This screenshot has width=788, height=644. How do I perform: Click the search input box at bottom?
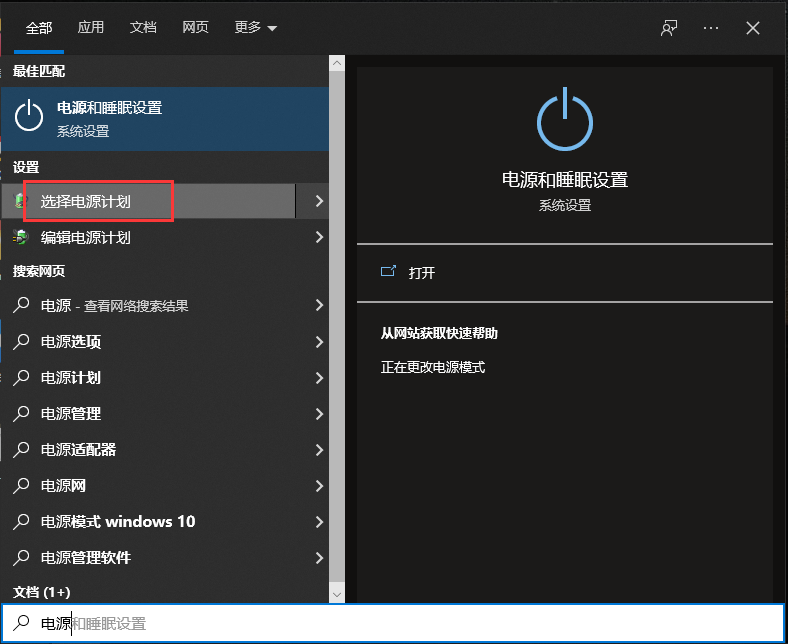click(x=400, y=623)
